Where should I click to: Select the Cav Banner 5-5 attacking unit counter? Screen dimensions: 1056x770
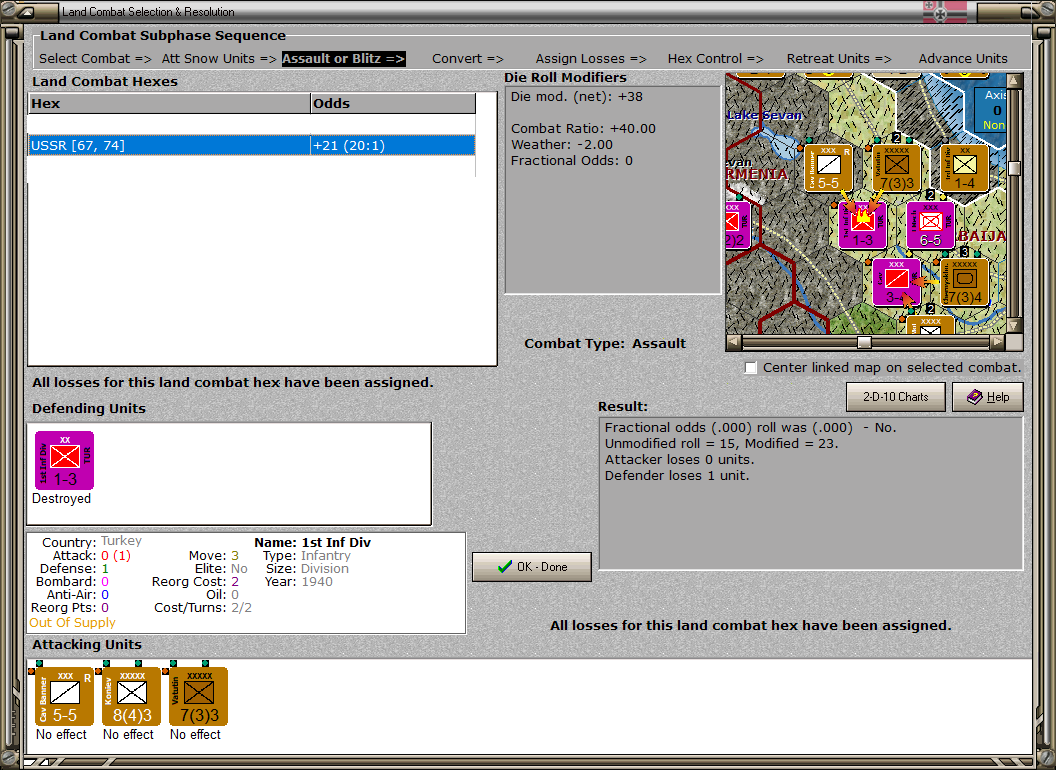coord(64,697)
